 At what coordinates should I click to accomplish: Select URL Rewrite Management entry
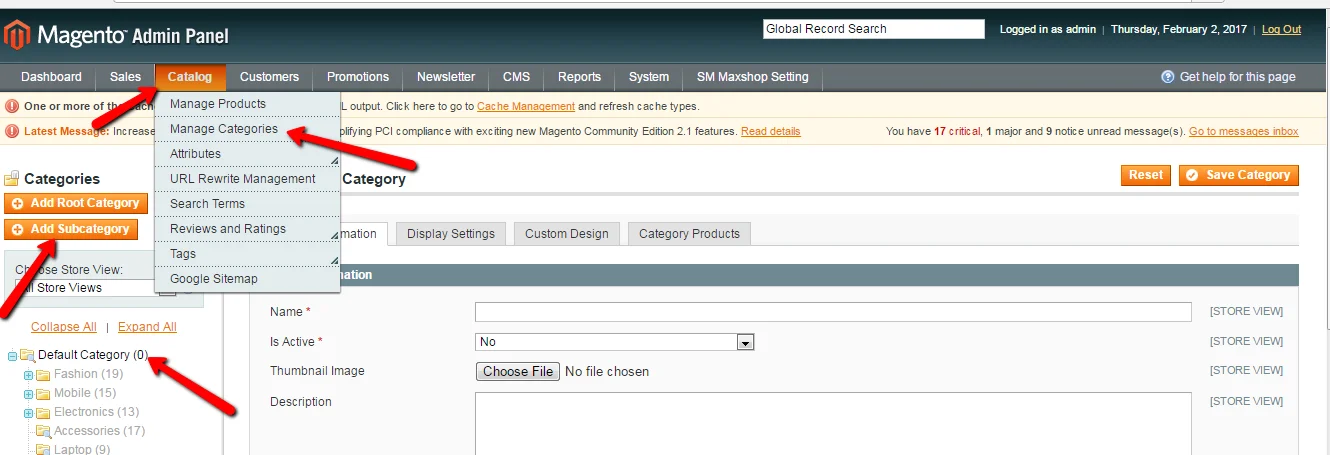pos(247,179)
